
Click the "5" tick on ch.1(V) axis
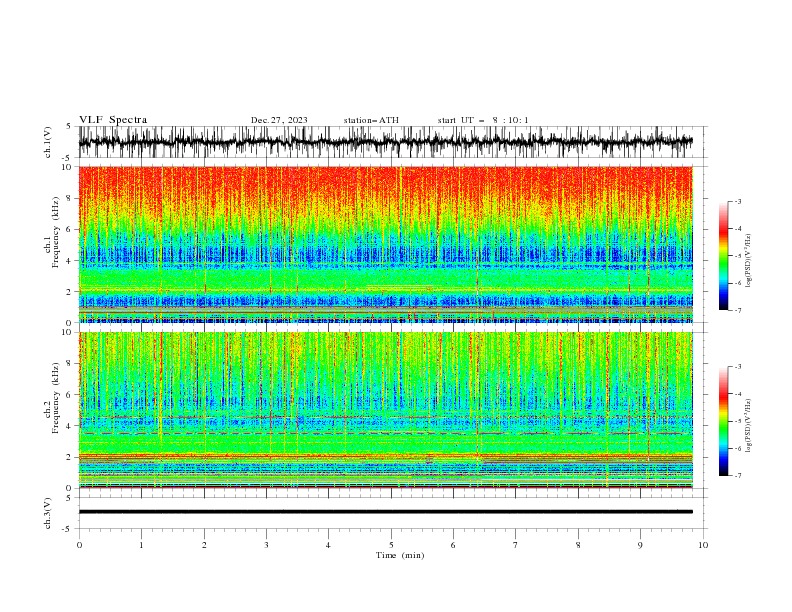coord(68,127)
